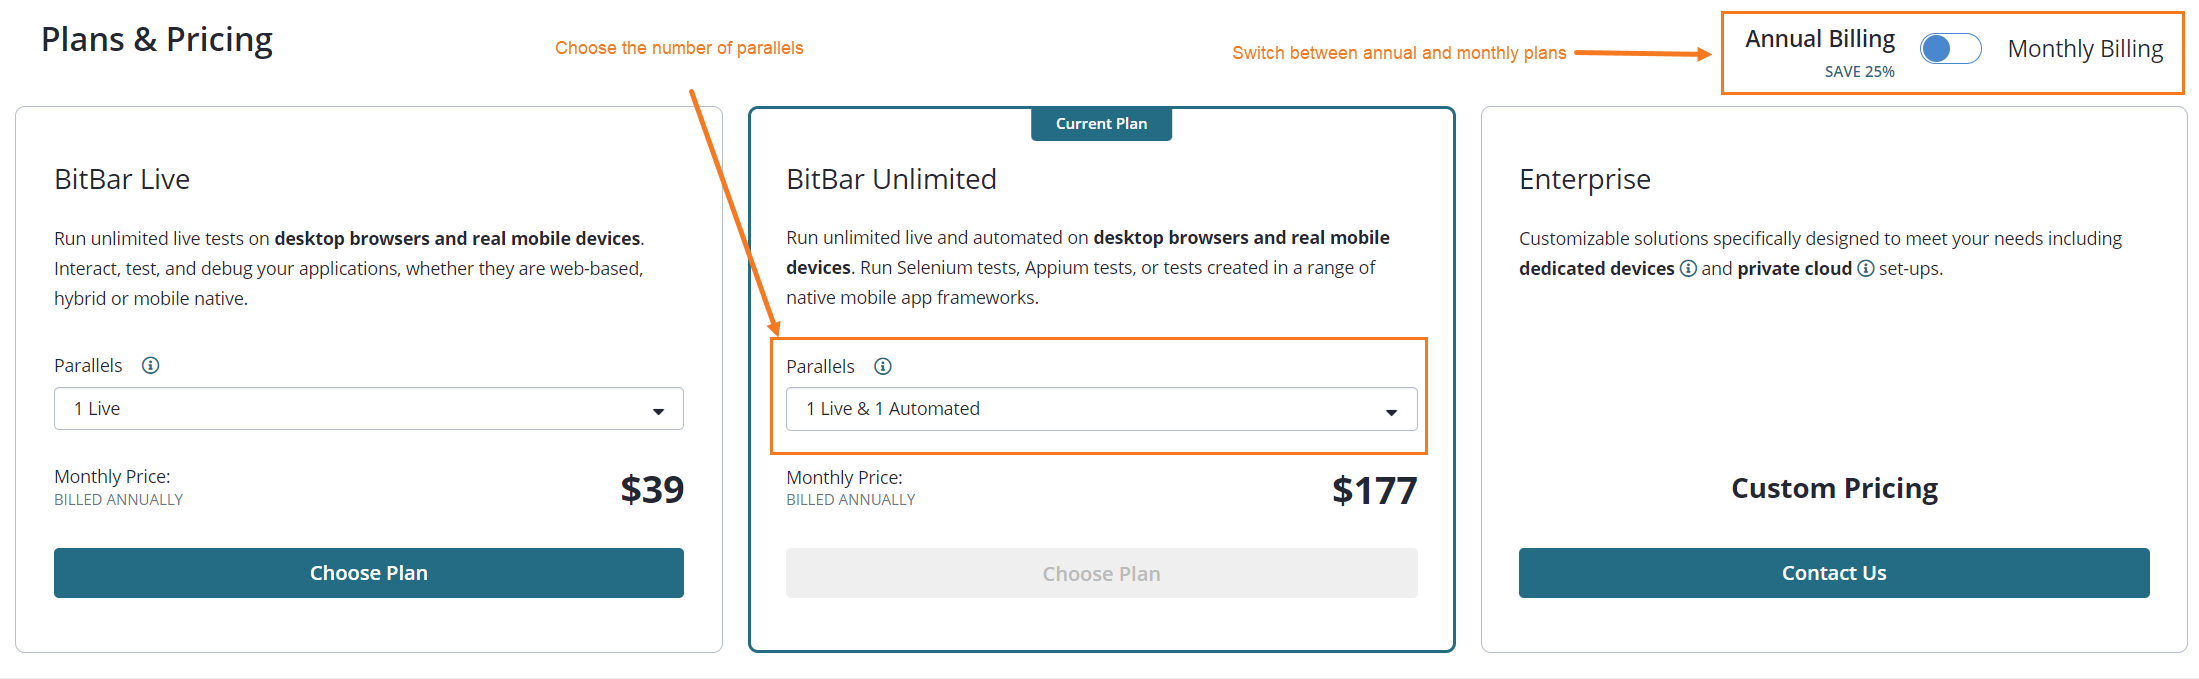The image size is (2199, 679).
Task: Click the BitBar Unlimited plan title
Action: pyautogui.click(x=891, y=178)
